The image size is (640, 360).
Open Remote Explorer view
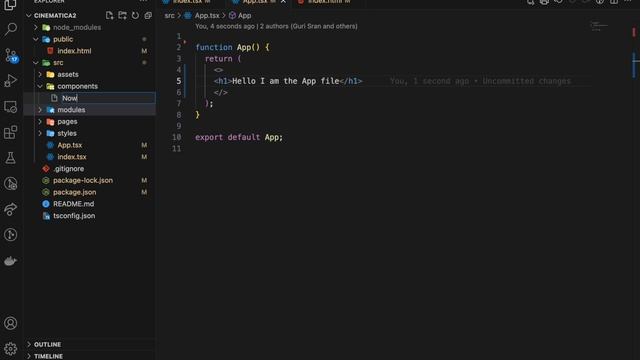coord(11,107)
